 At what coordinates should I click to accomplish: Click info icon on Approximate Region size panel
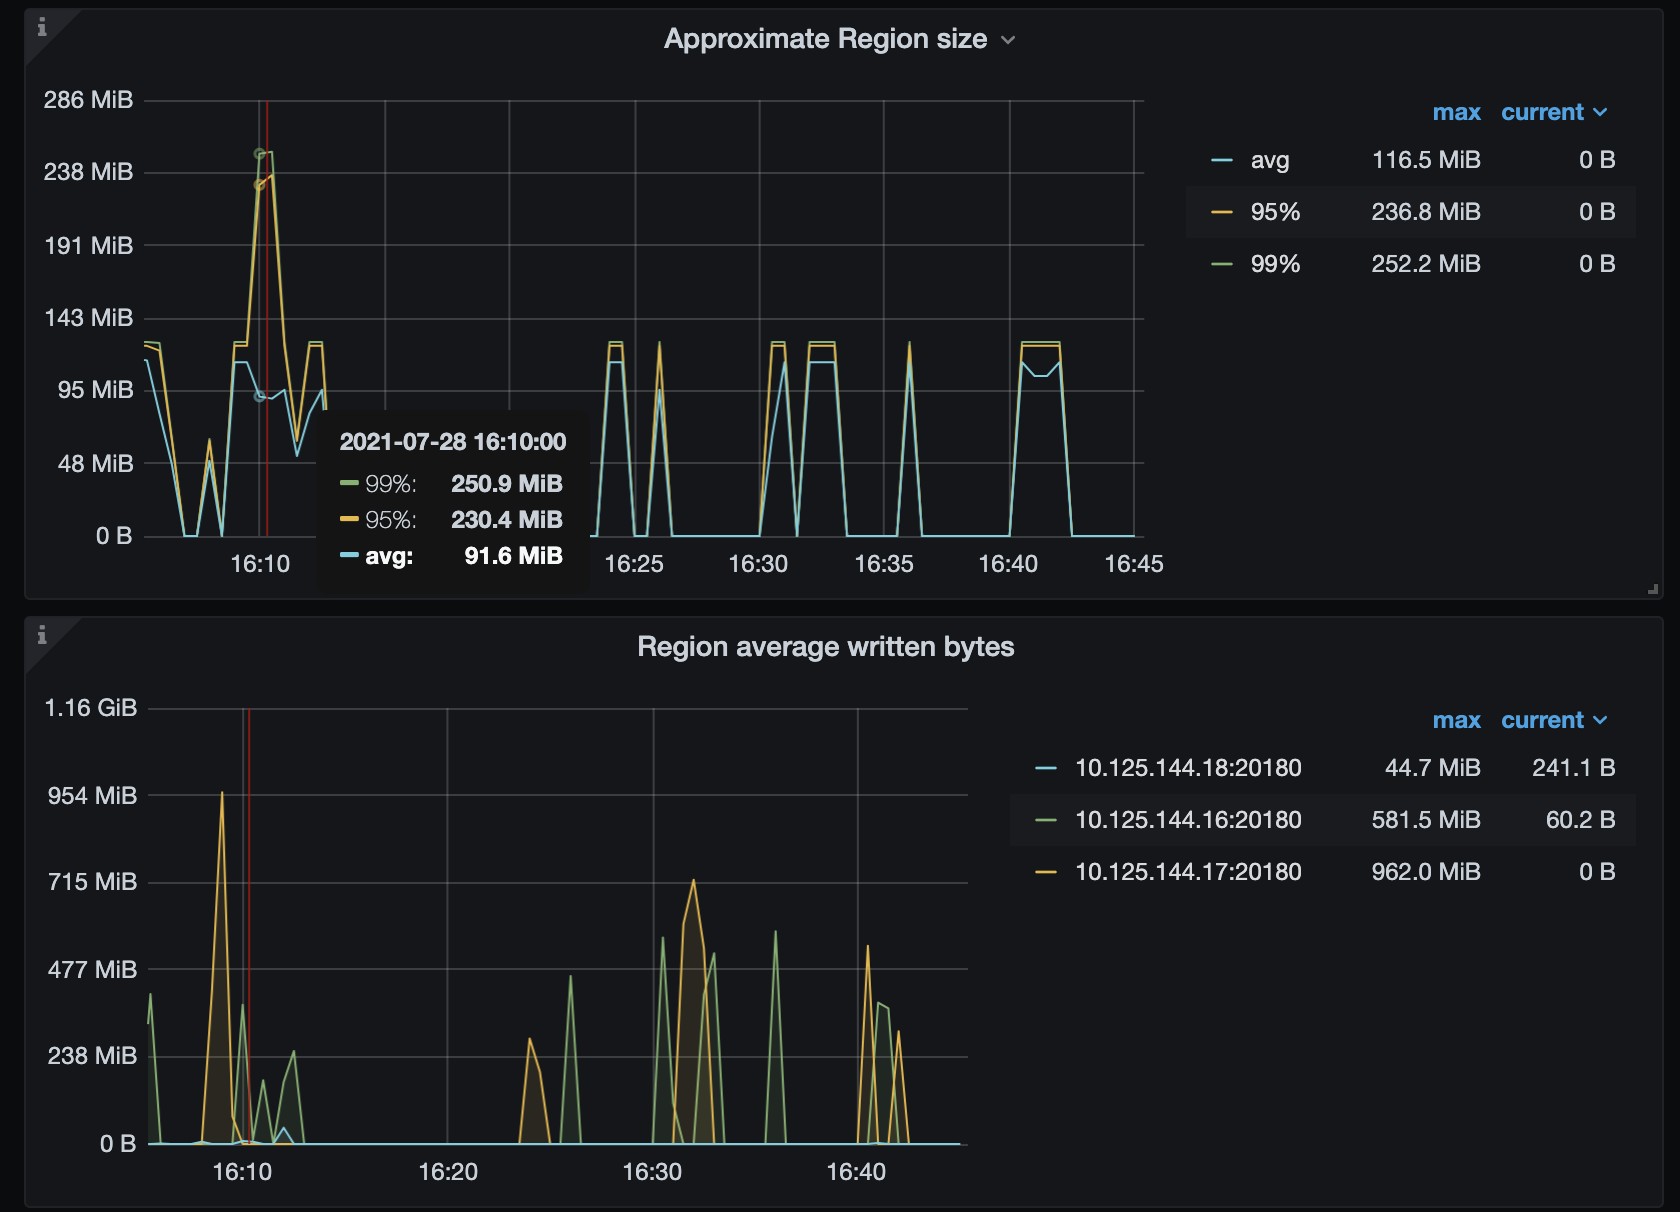42,28
